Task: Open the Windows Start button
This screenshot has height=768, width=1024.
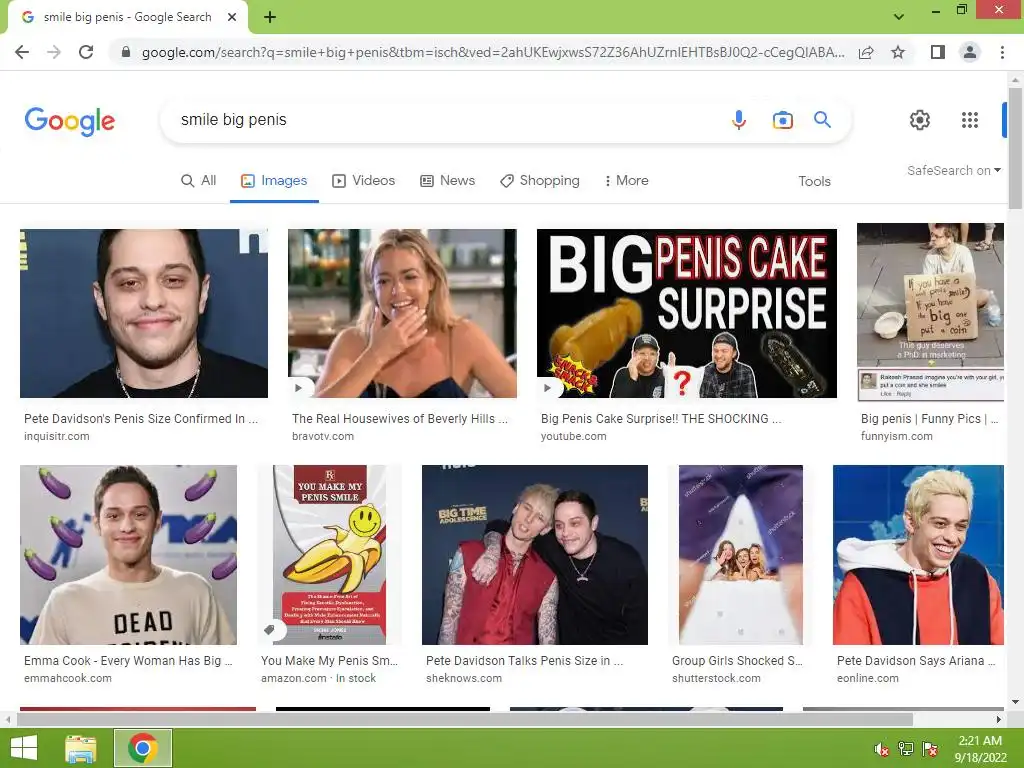Action: click(x=24, y=748)
